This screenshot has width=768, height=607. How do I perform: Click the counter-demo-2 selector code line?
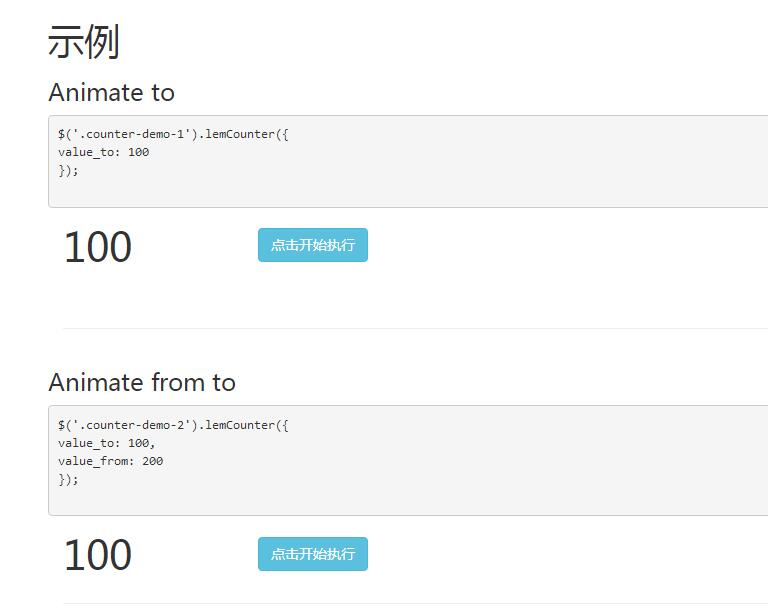click(x=173, y=425)
